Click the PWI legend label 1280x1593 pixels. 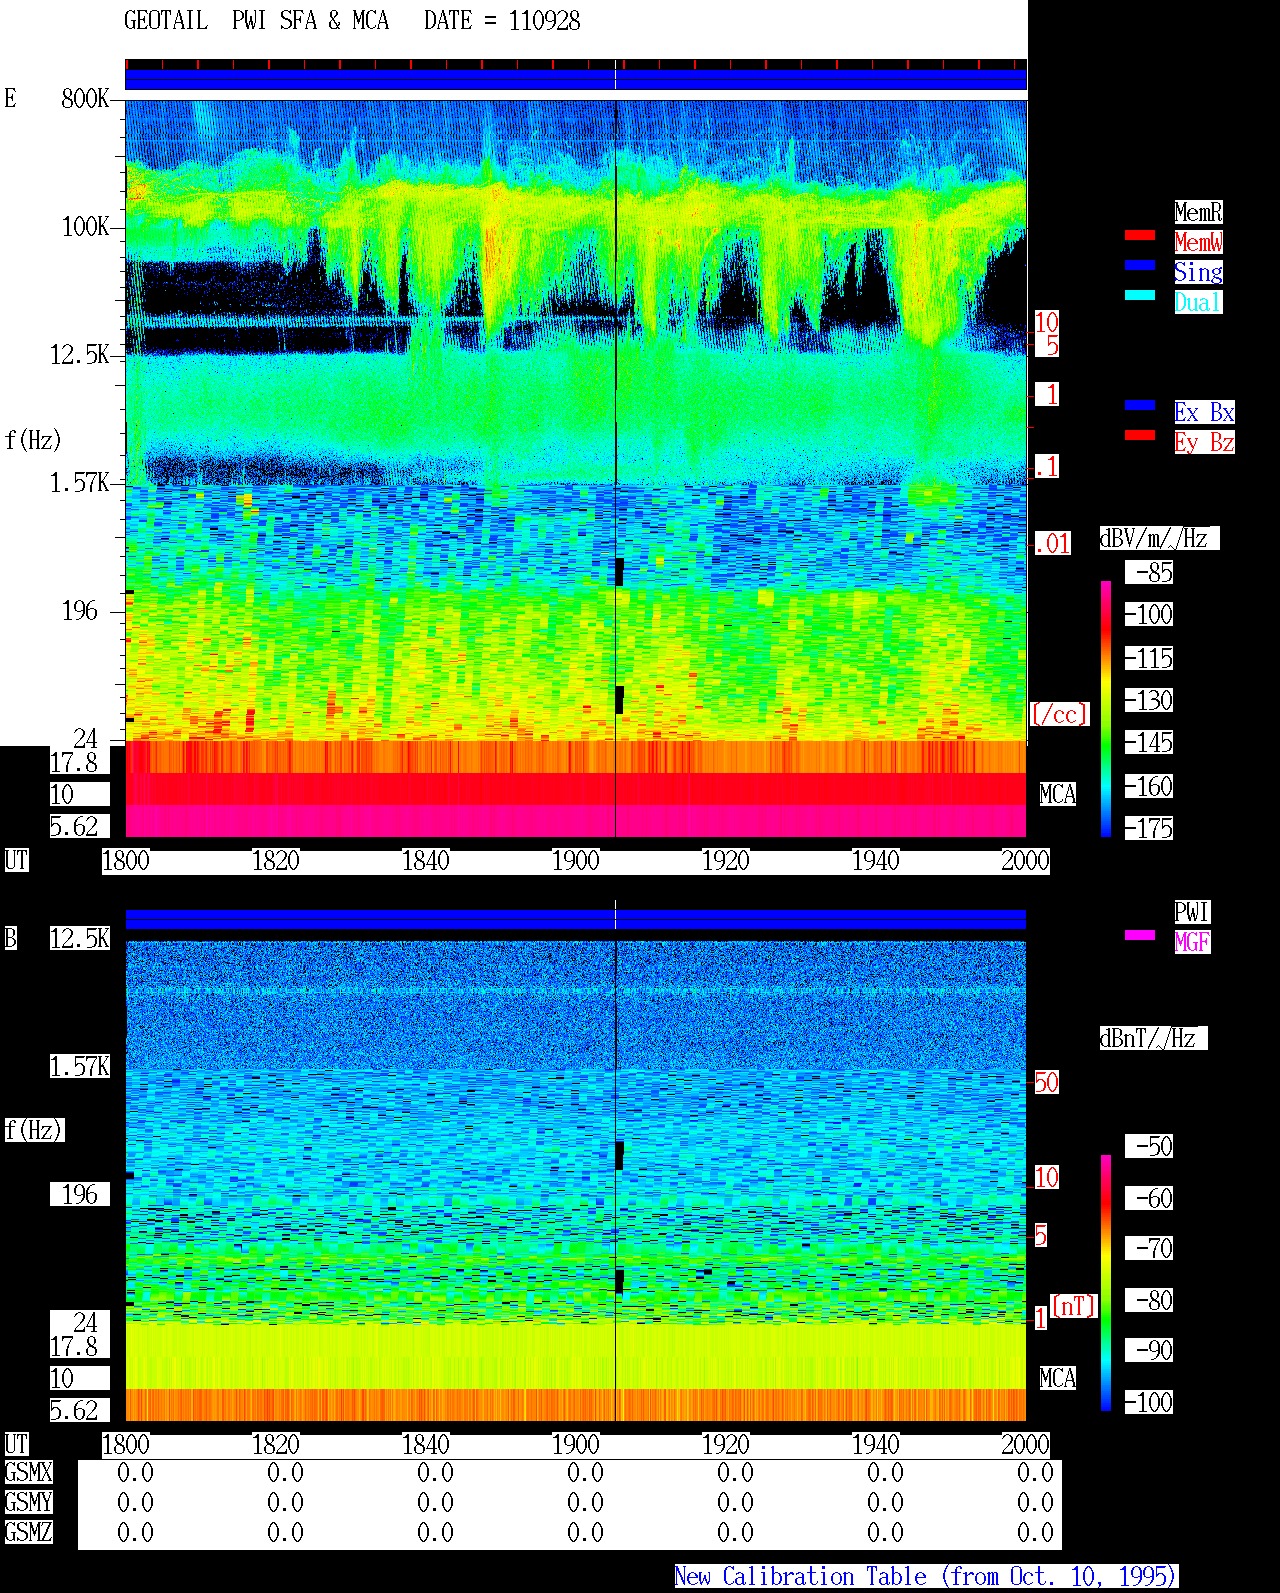pos(1192,912)
